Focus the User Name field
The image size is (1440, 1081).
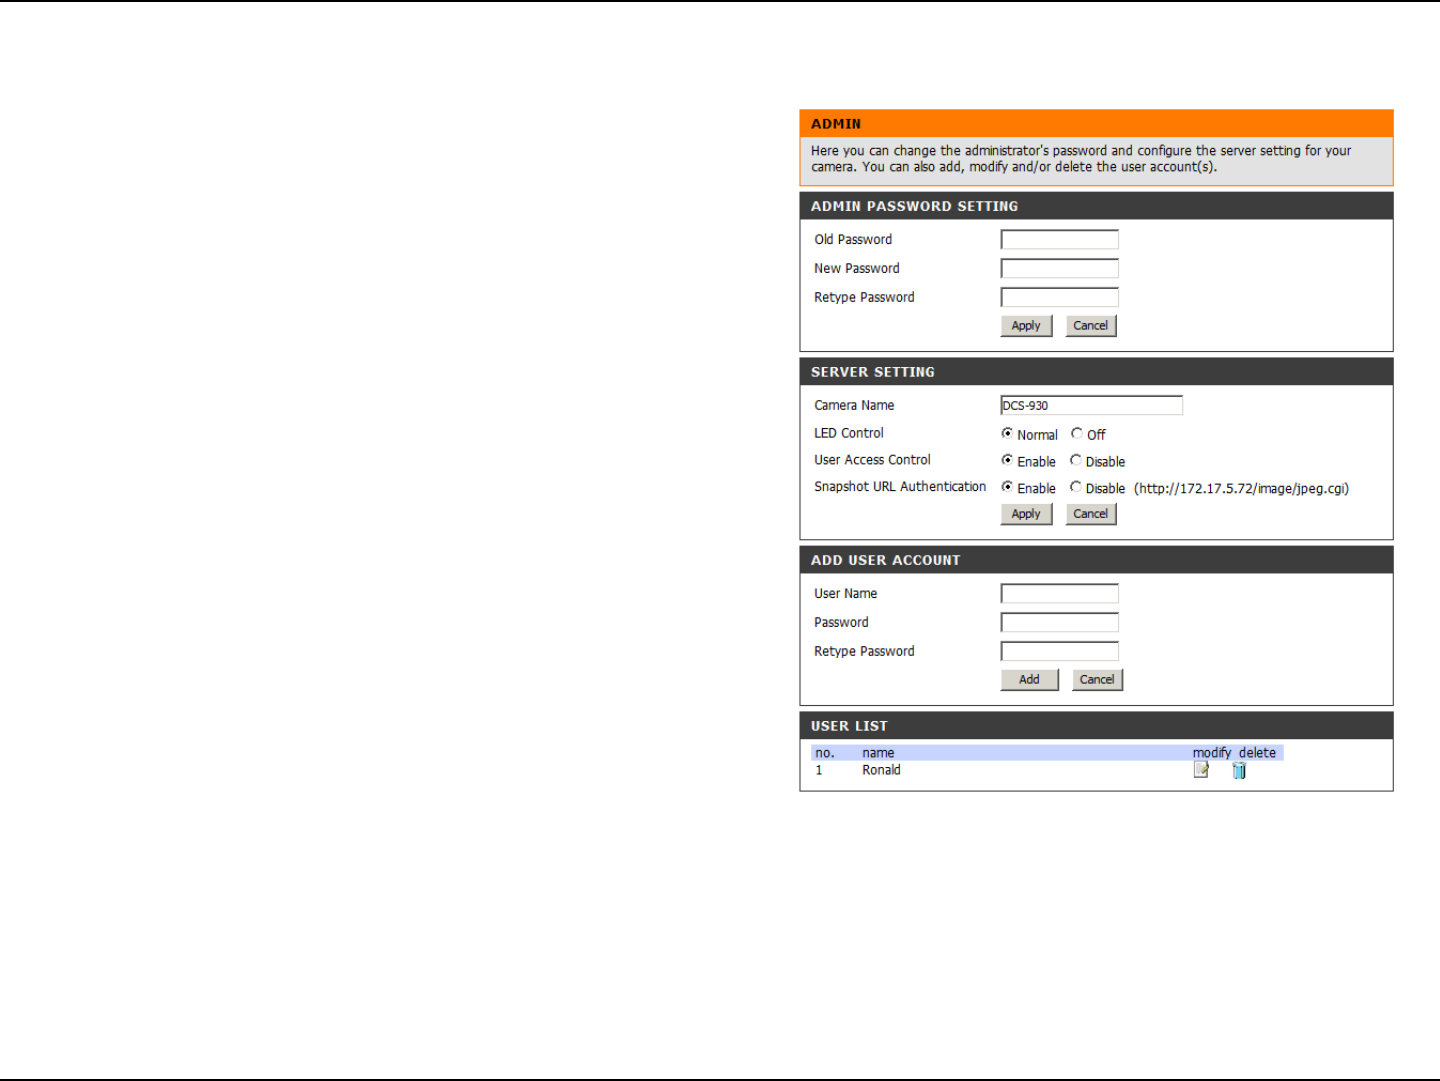point(1060,594)
